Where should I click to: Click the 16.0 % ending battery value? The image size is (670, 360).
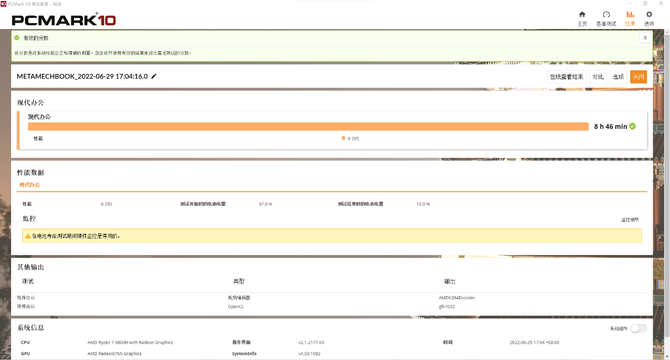(423, 204)
